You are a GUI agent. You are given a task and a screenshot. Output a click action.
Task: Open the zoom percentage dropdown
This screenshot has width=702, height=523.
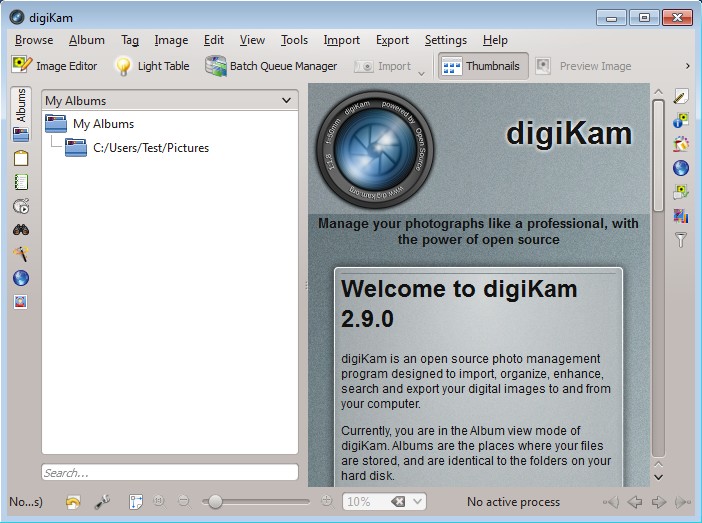[417, 502]
